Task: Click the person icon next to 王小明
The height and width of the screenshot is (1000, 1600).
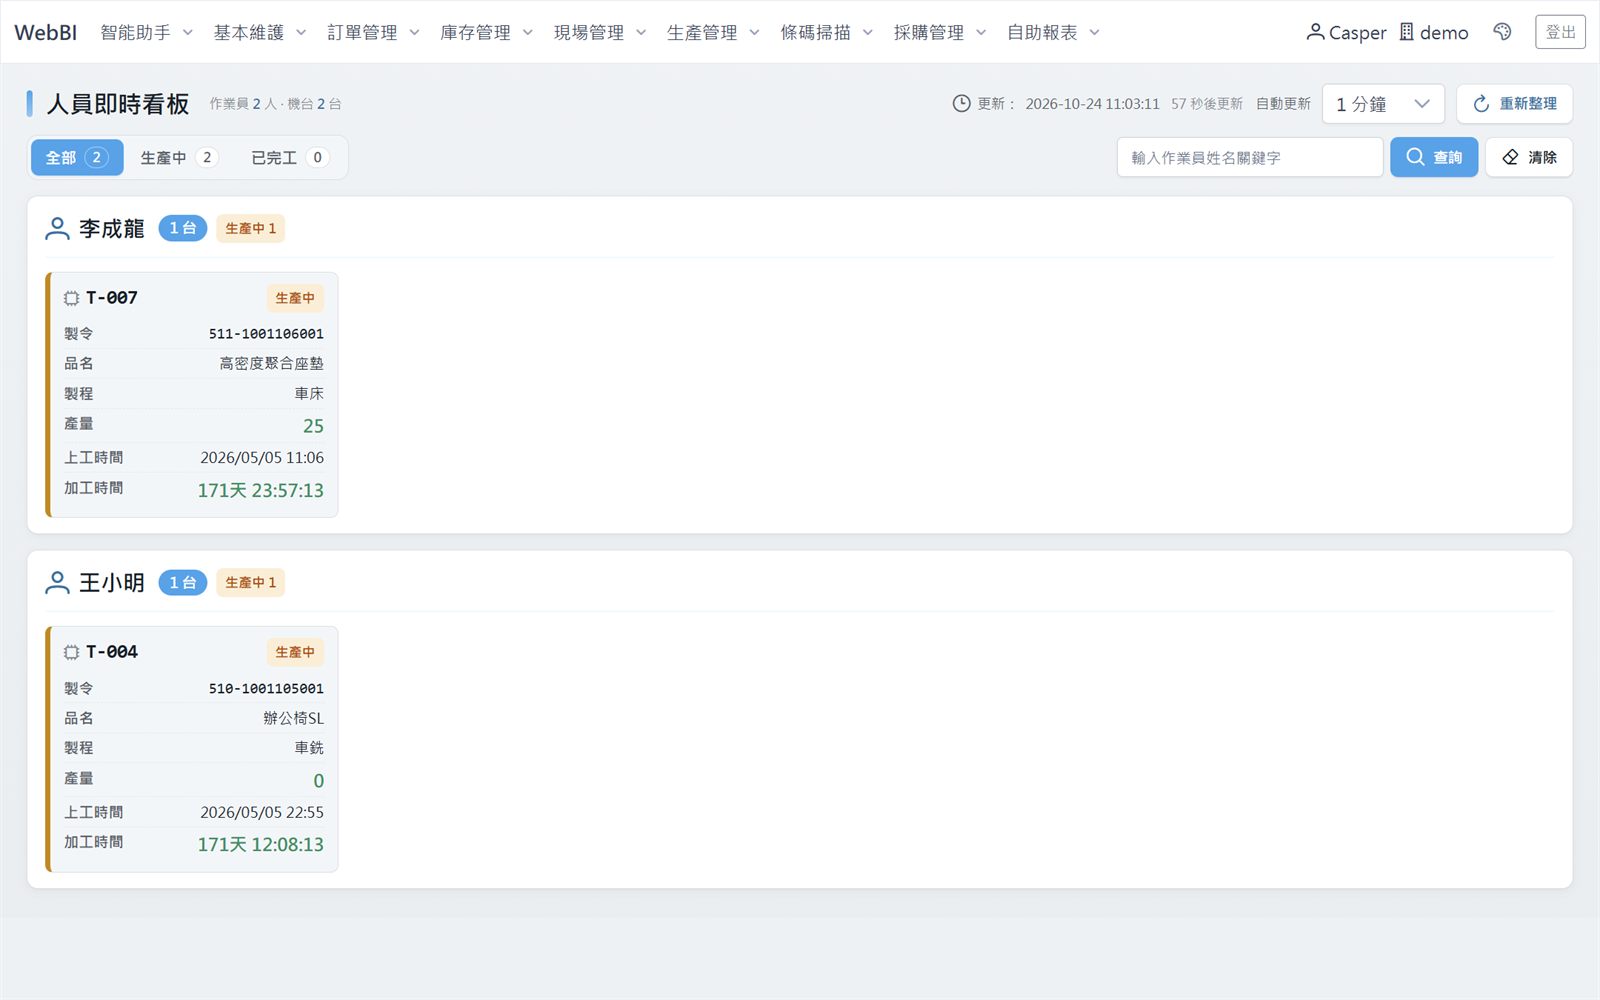Action: coord(58,583)
